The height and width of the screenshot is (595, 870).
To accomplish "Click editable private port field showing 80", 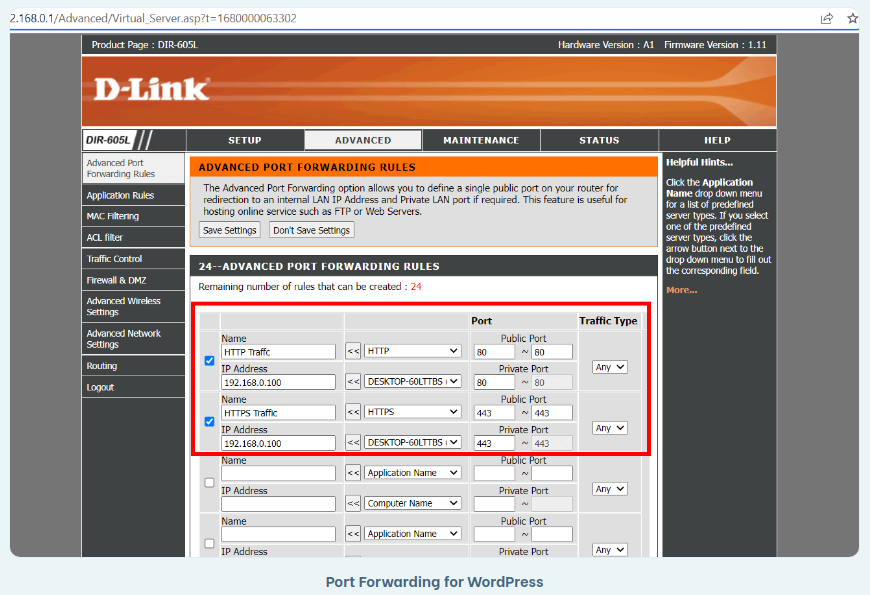I will (494, 382).
